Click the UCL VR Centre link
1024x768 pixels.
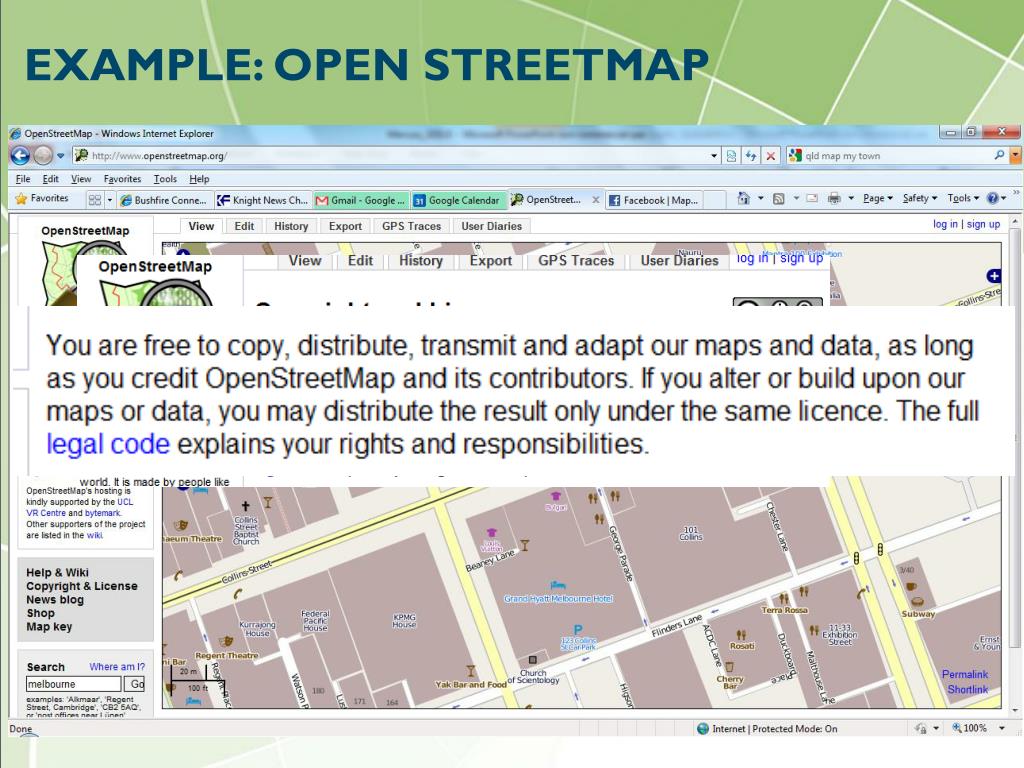[79, 507]
